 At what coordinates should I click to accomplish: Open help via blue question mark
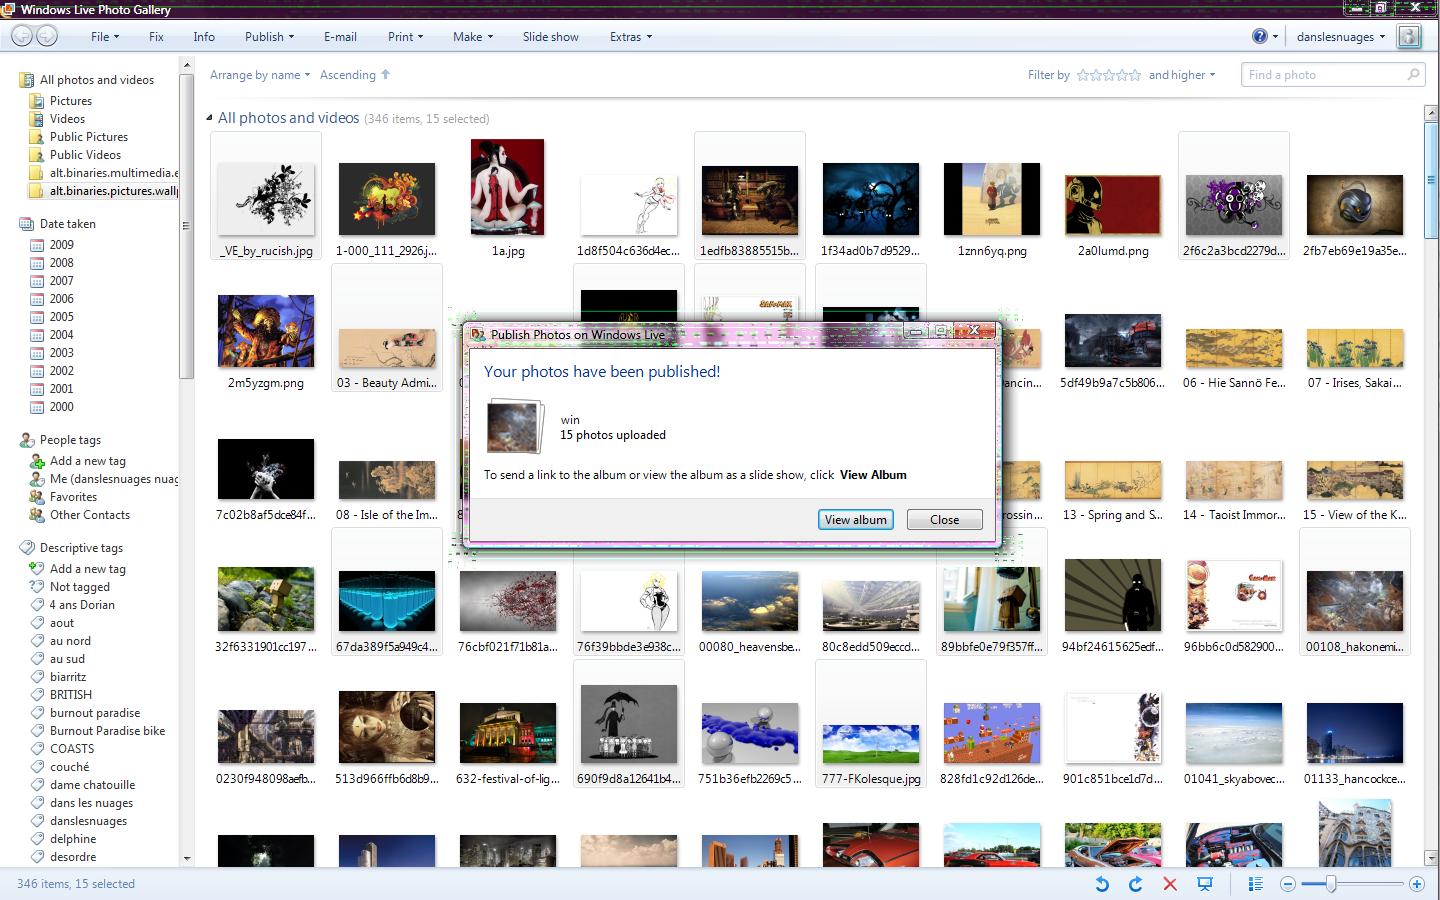click(1259, 36)
